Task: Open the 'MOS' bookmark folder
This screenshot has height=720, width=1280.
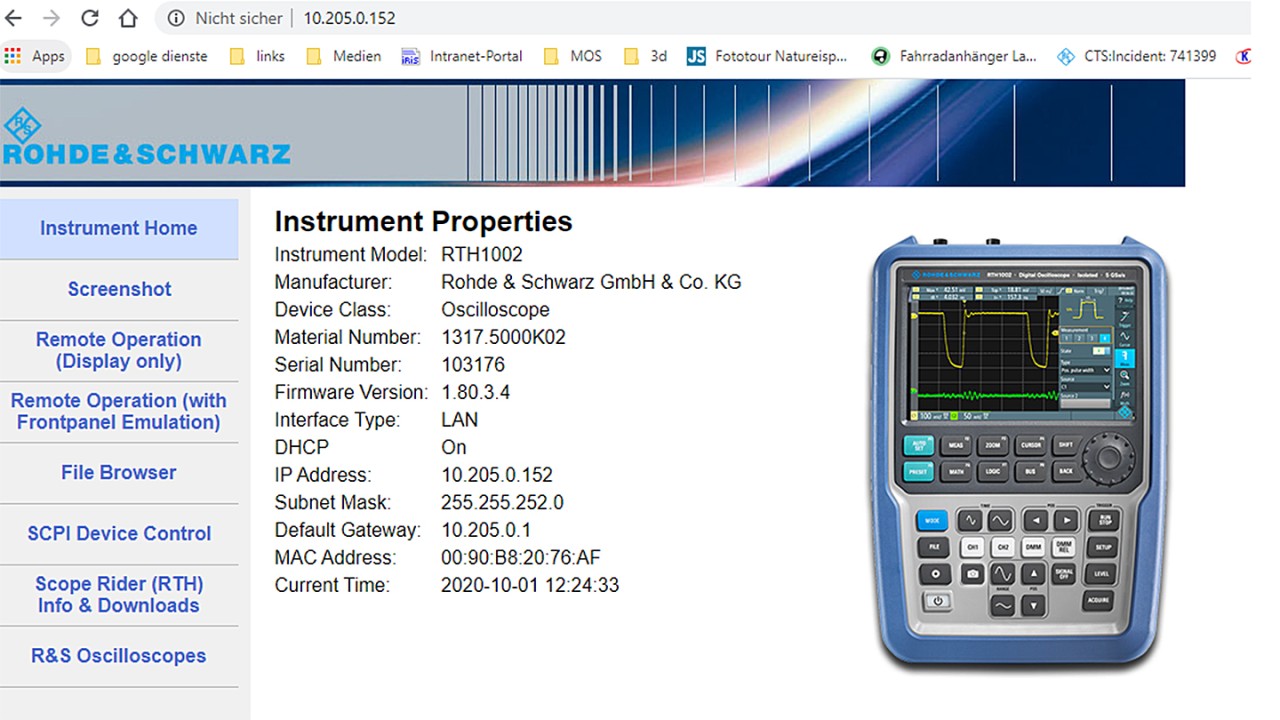Action: pyautogui.click(x=573, y=56)
